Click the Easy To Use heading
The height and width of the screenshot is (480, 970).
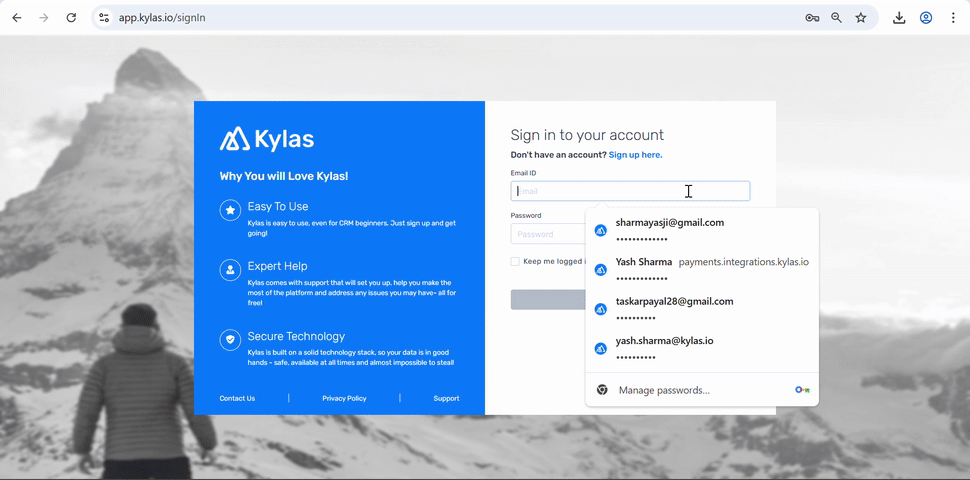pyautogui.click(x=278, y=207)
